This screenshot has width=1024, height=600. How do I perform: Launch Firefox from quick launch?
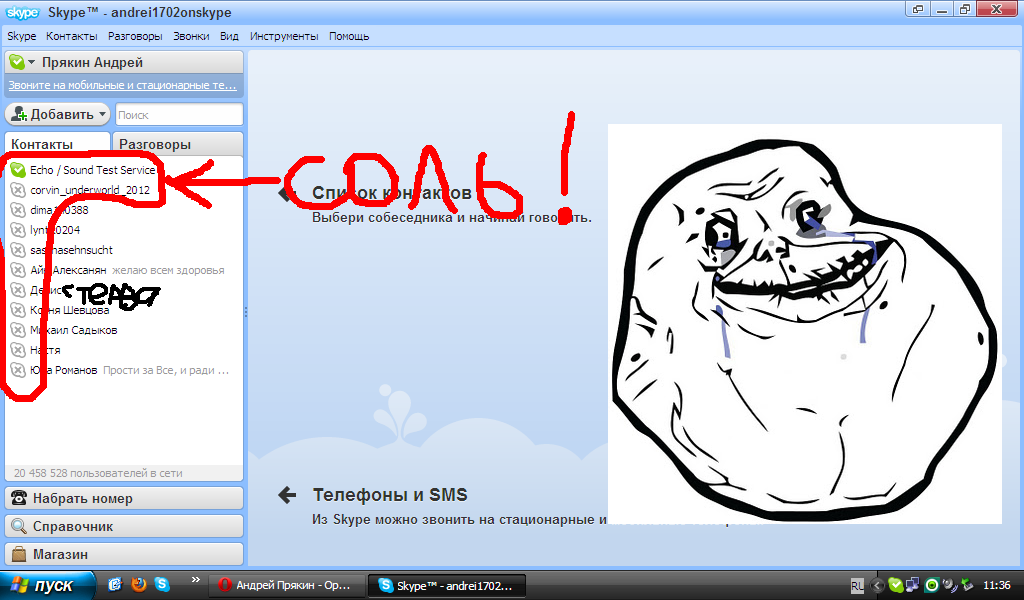coord(138,584)
